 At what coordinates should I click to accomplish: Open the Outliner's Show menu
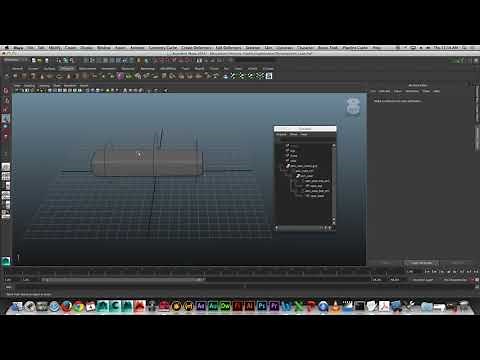[x=294, y=134]
